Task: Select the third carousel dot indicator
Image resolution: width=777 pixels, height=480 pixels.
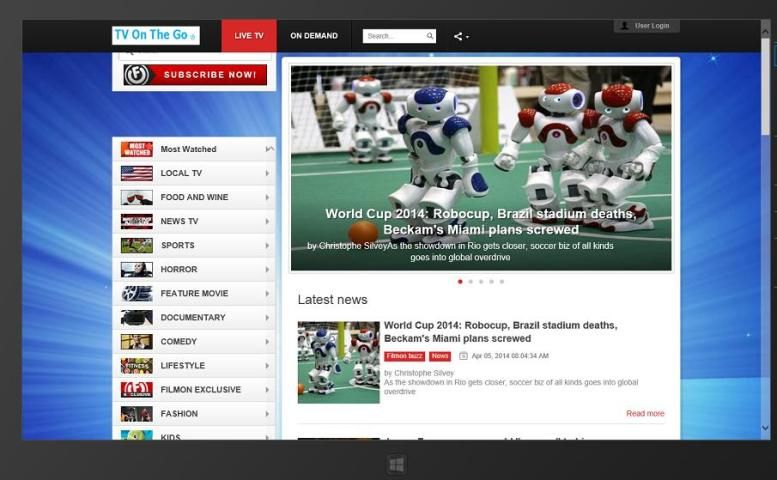Action: coord(481,282)
